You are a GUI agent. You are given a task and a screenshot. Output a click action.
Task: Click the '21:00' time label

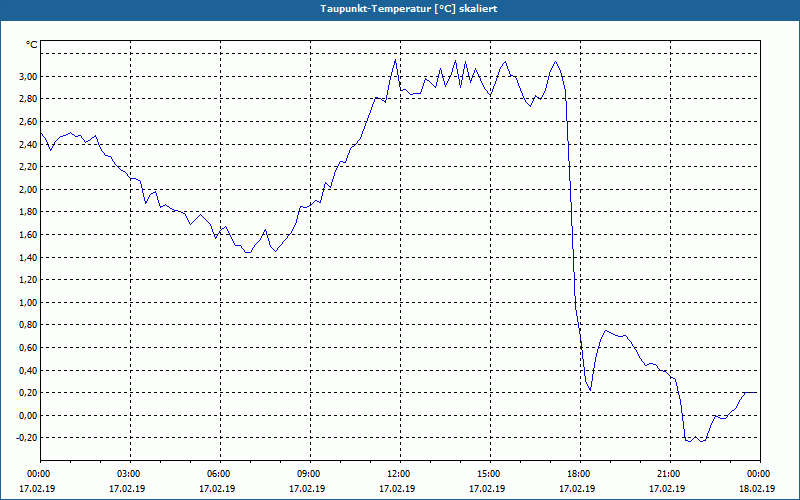[670, 474]
